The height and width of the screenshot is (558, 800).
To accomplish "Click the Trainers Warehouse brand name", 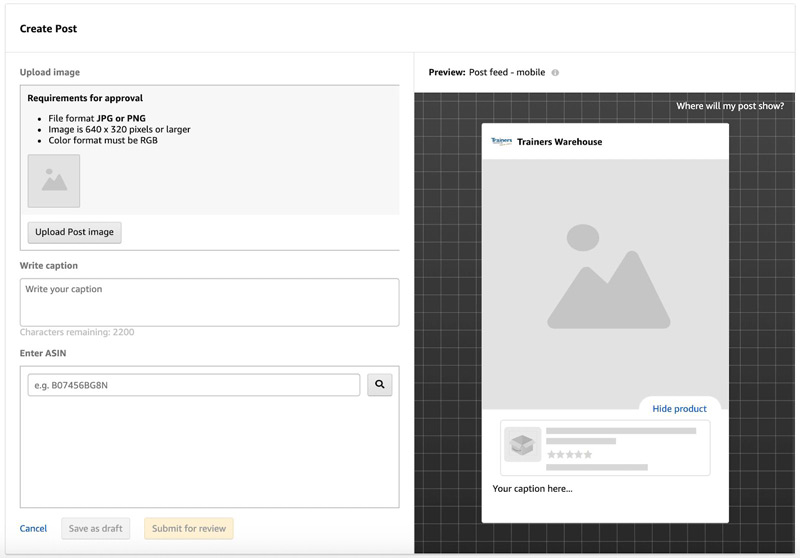I will tap(559, 142).
